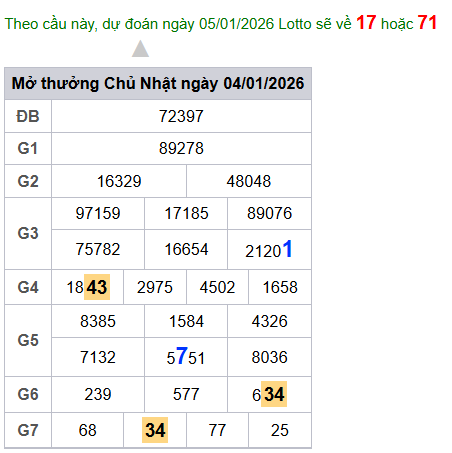This screenshot has width=452, height=453.
Task: Select G6 number 239
Action: point(98,394)
